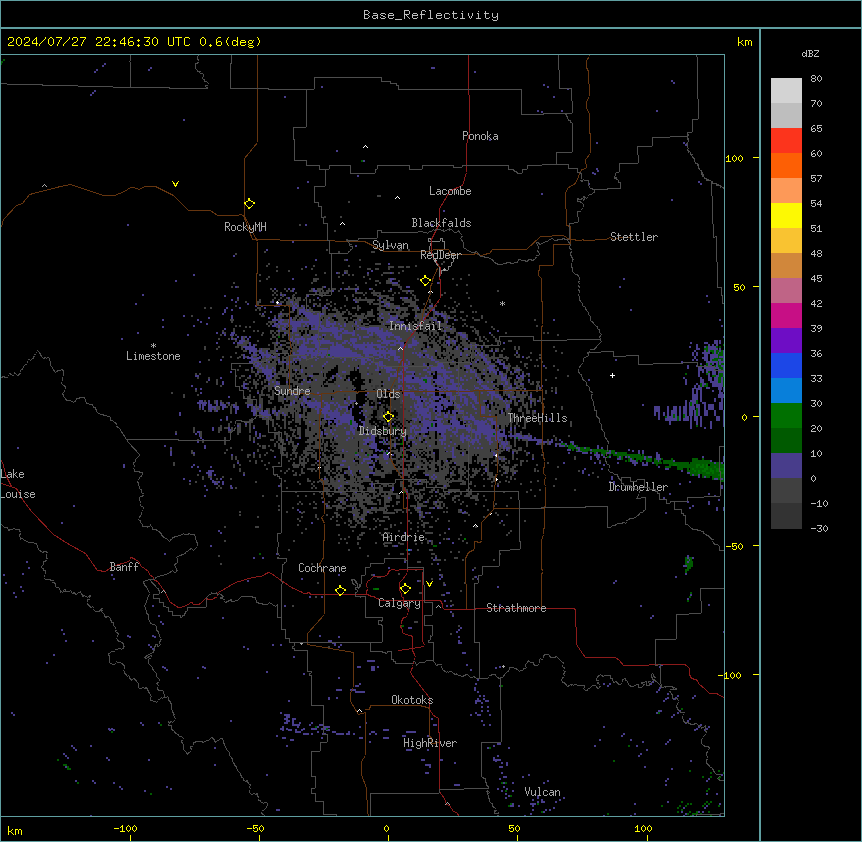862x842 pixels.
Task: Click the Base_Reflectivity title text
Action: click(x=431, y=15)
